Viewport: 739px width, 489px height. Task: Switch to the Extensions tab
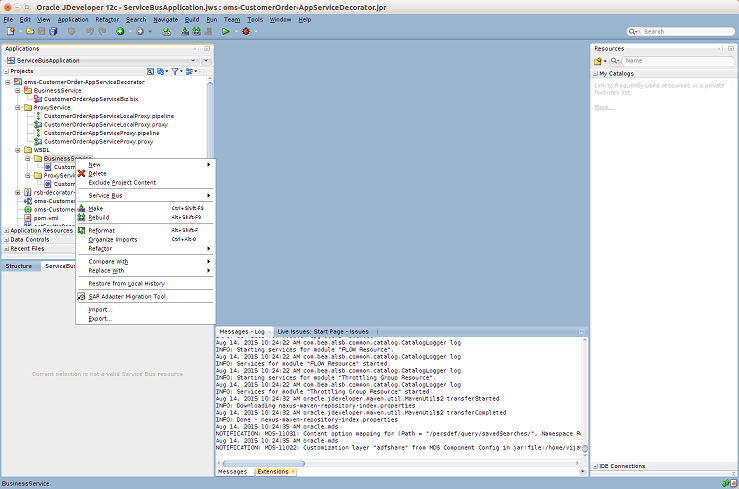pos(272,471)
